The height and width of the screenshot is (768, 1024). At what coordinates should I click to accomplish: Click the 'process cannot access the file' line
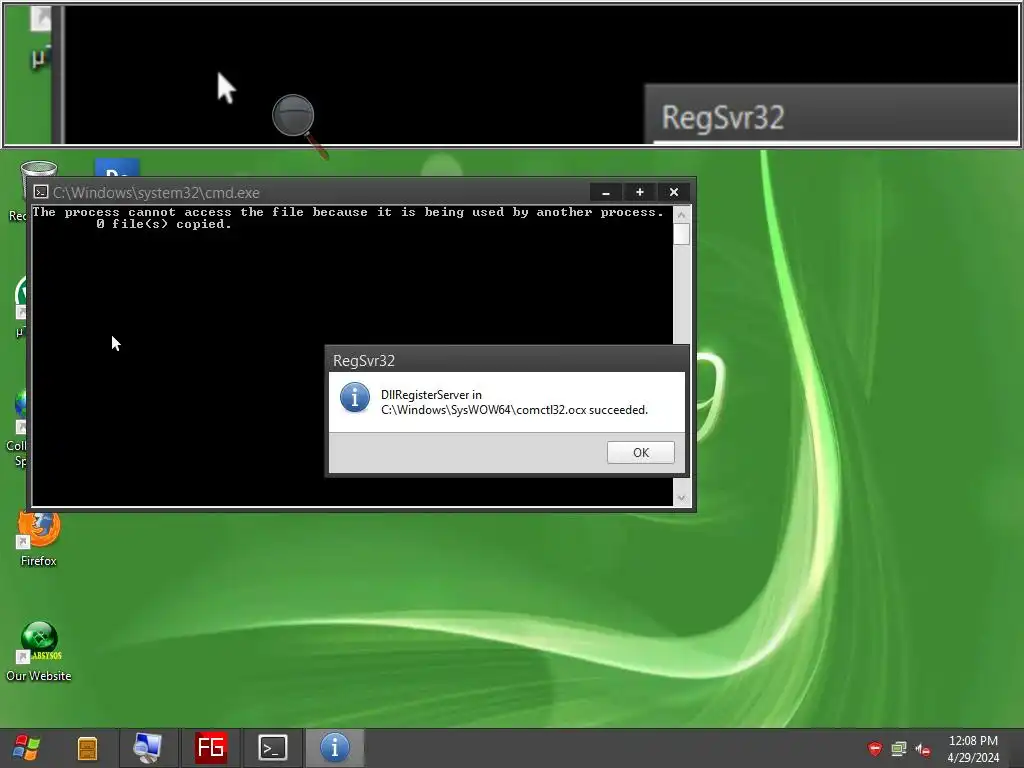(347, 212)
